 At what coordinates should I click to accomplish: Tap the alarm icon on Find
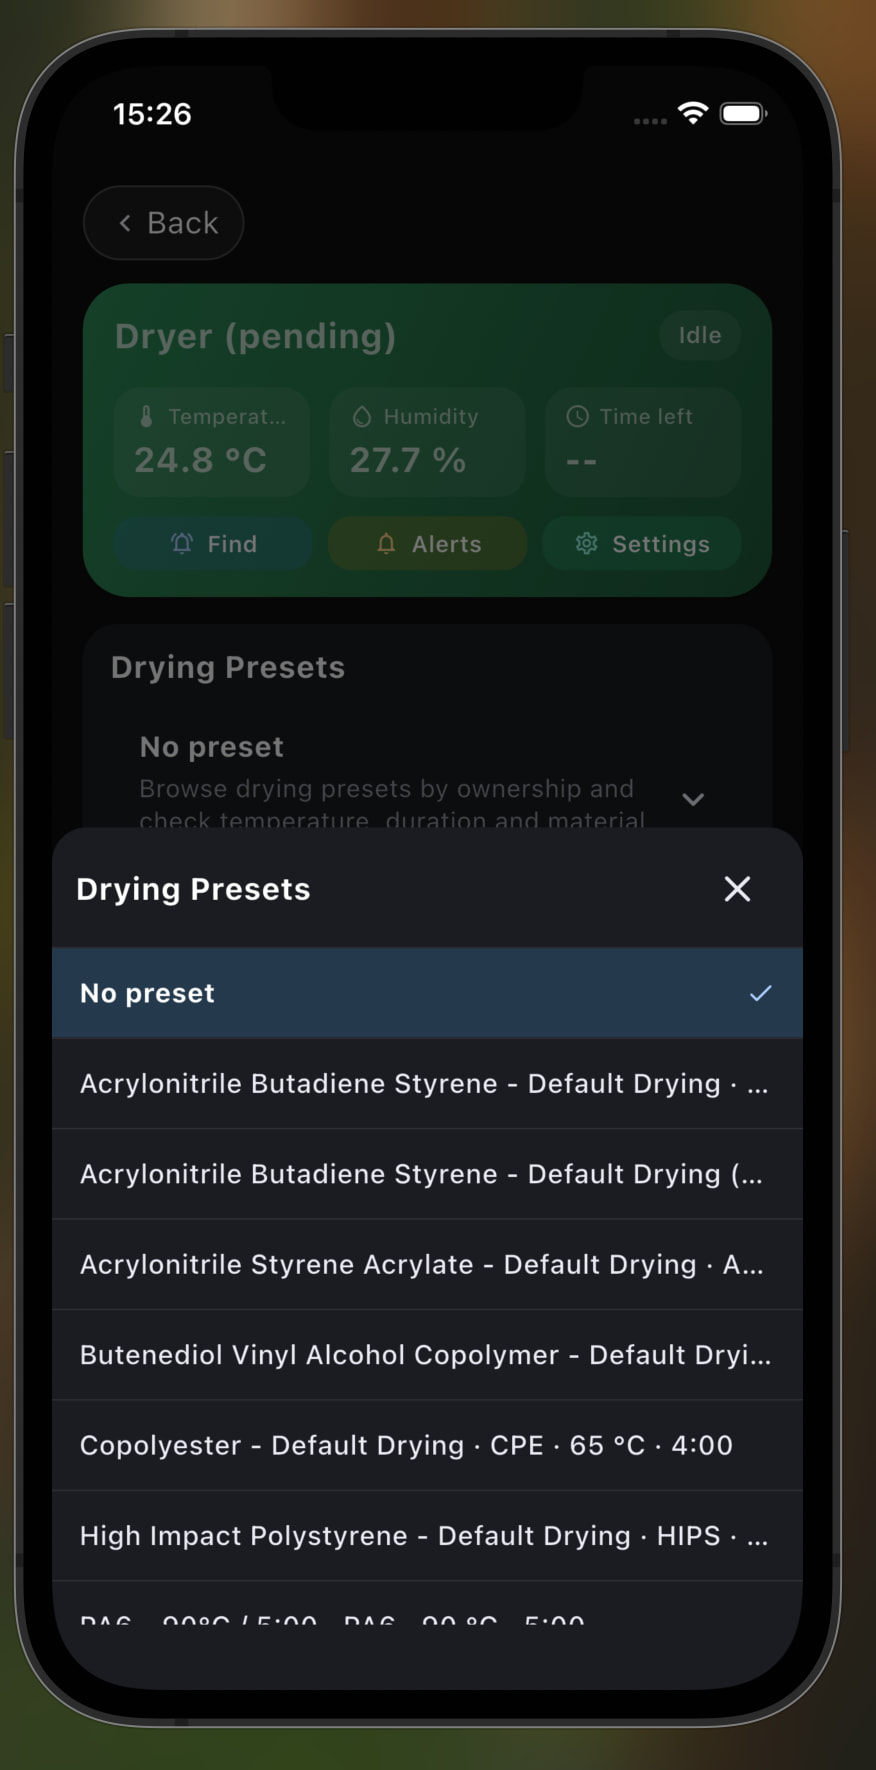[x=182, y=543]
